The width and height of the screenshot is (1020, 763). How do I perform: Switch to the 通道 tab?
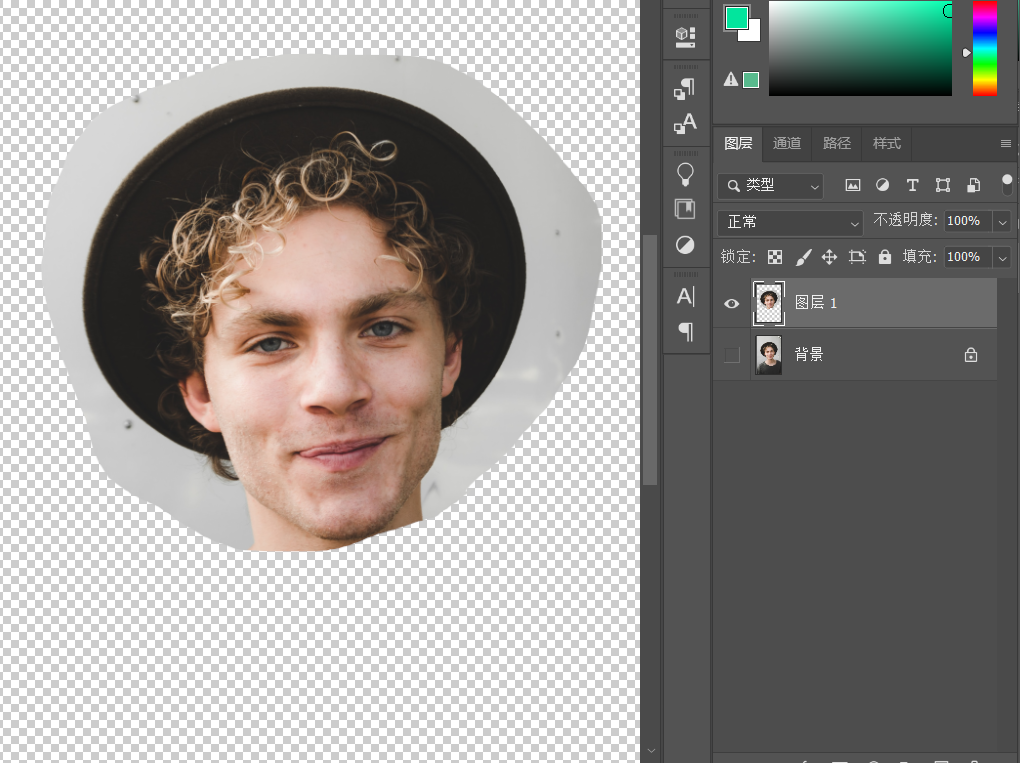pos(786,143)
